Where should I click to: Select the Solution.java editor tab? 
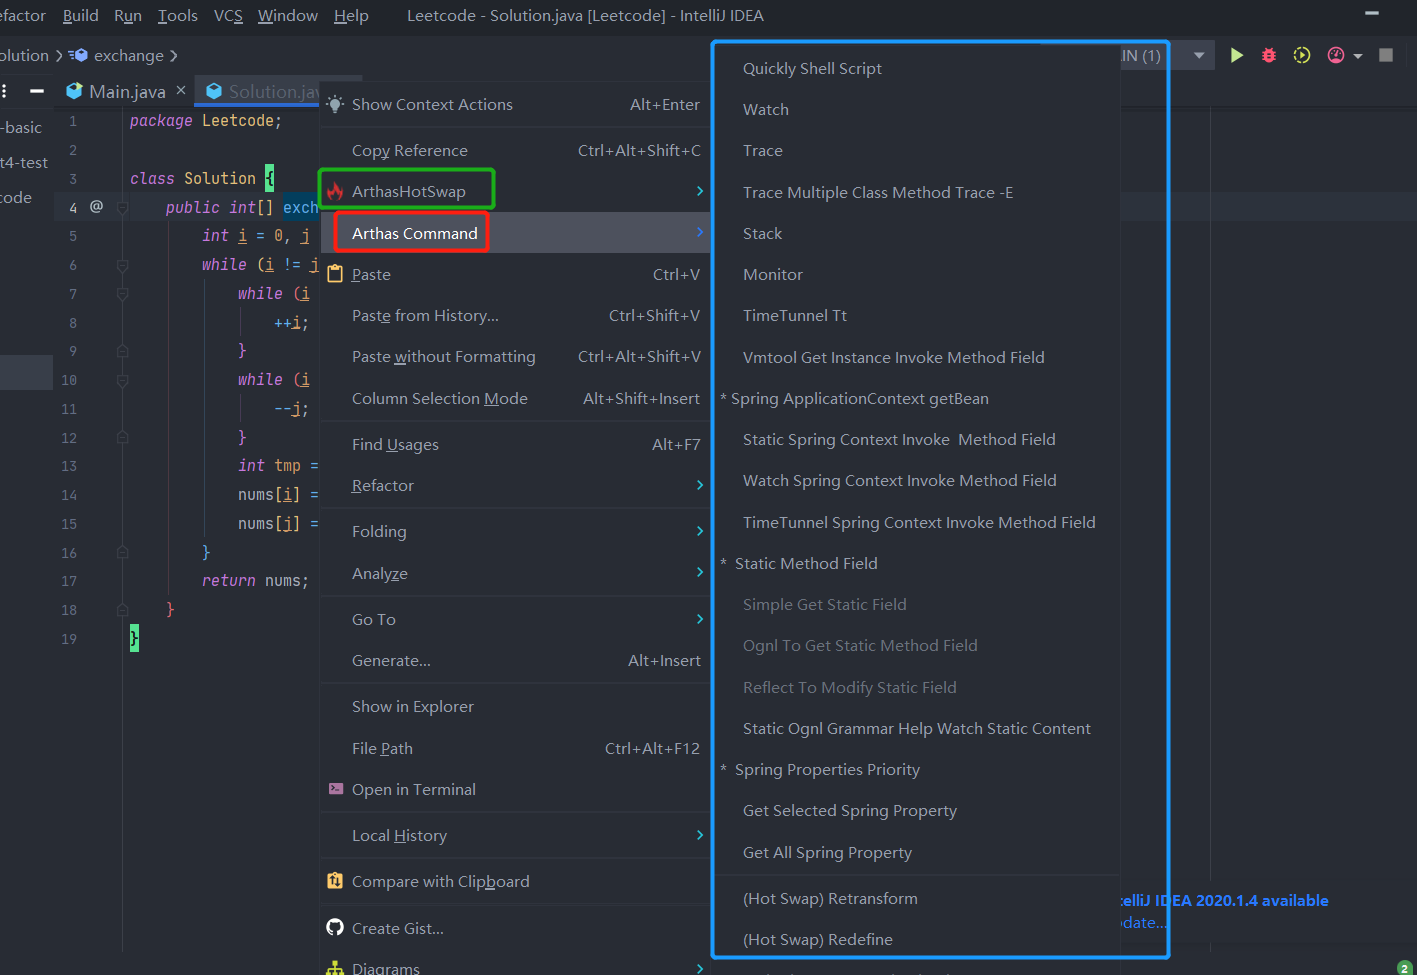263,91
